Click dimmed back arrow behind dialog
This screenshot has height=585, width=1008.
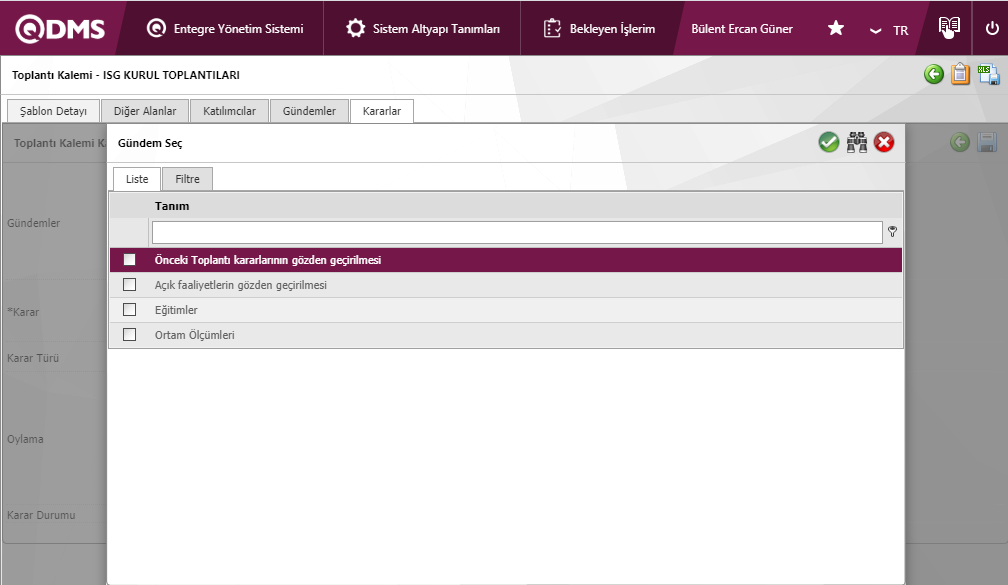point(959,142)
